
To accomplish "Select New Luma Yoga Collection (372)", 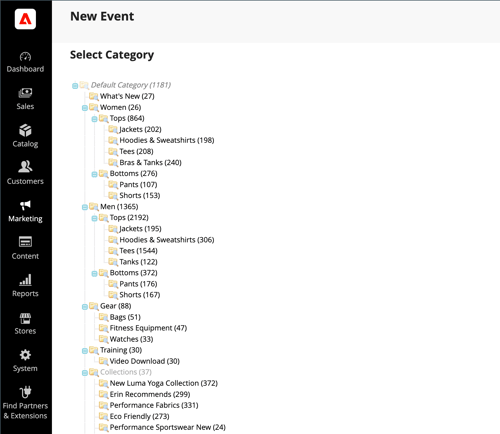I will [x=164, y=383].
